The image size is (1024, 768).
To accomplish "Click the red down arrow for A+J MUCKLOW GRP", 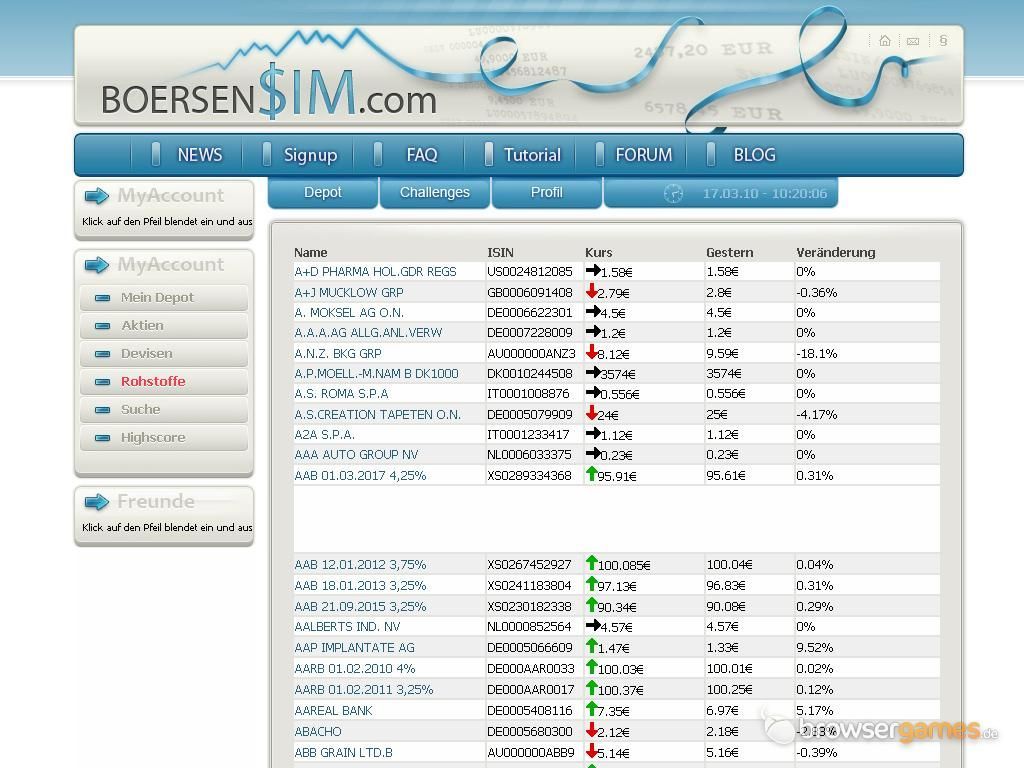I will [x=592, y=291].
